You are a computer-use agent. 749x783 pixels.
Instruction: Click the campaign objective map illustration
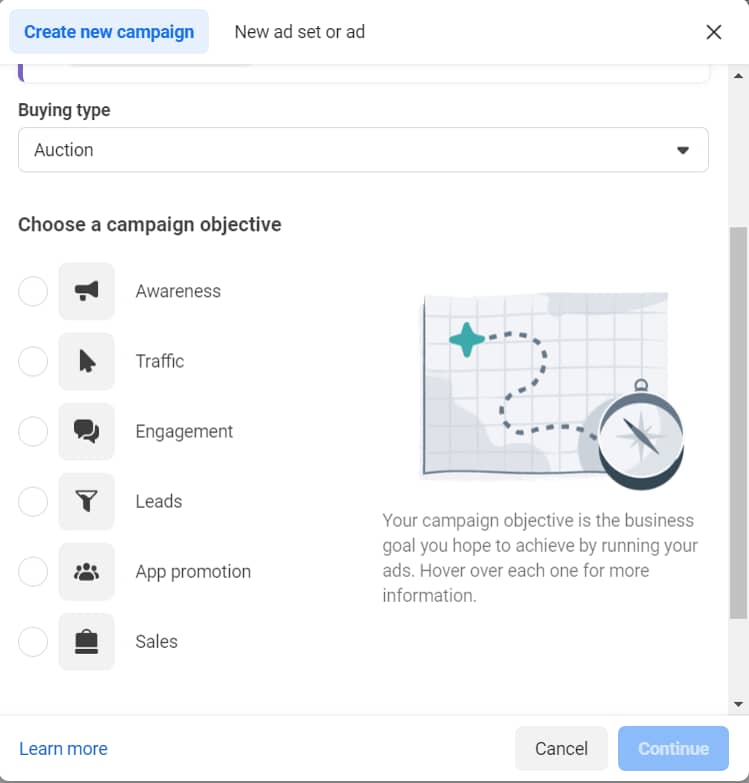click(552, 390)
